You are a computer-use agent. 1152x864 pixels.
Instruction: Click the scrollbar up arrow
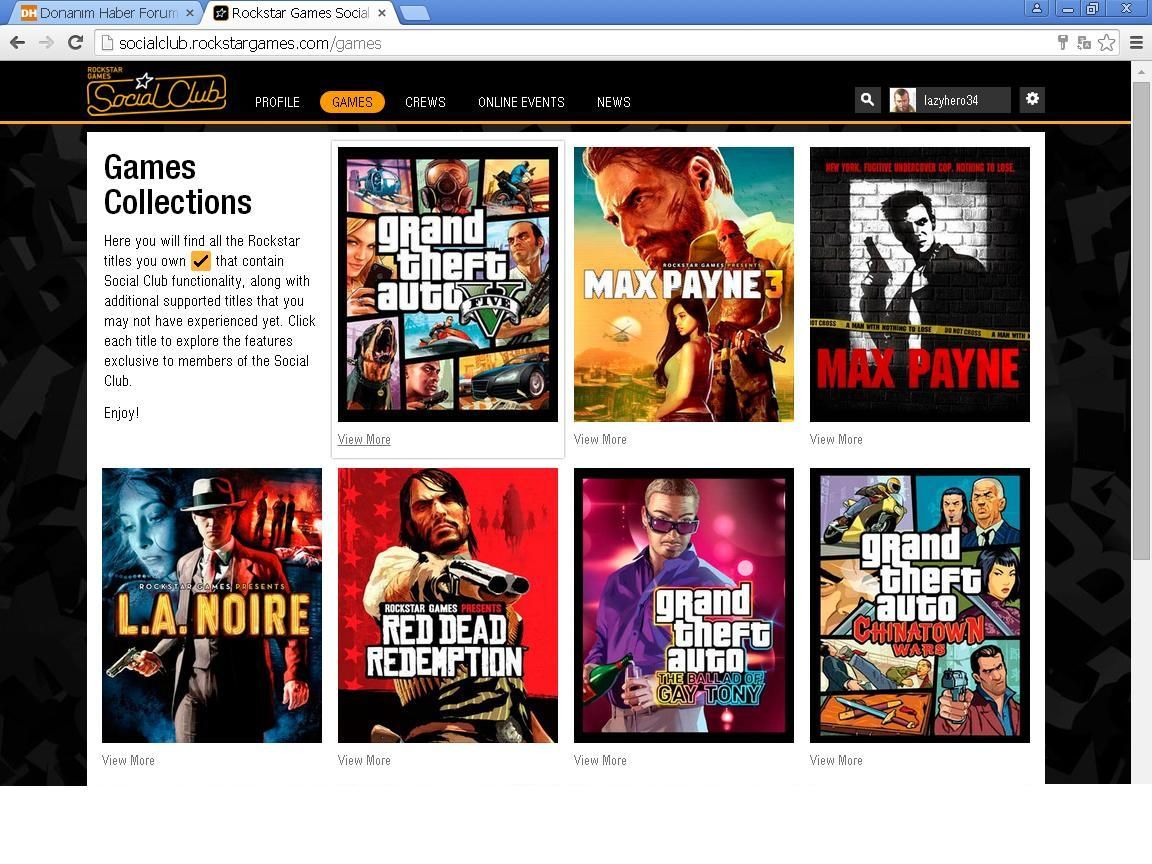(1141, 71)
